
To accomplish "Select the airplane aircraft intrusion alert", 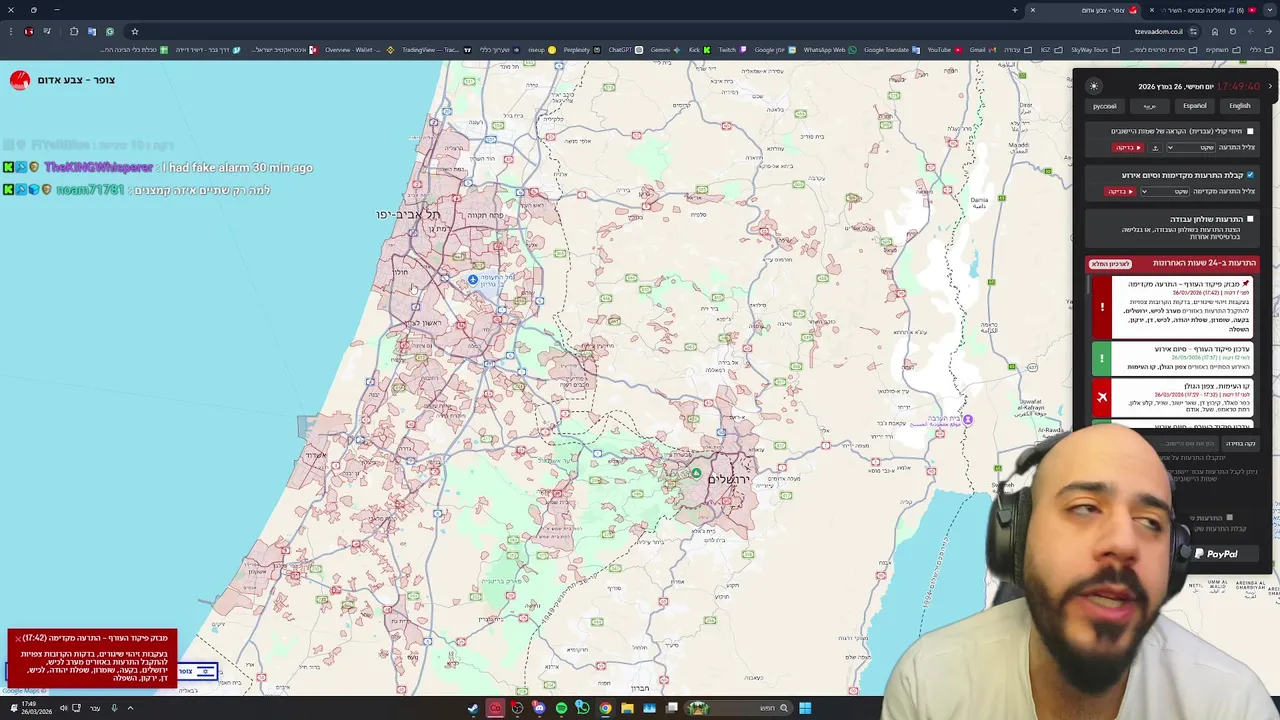I will pos(1172,397).
